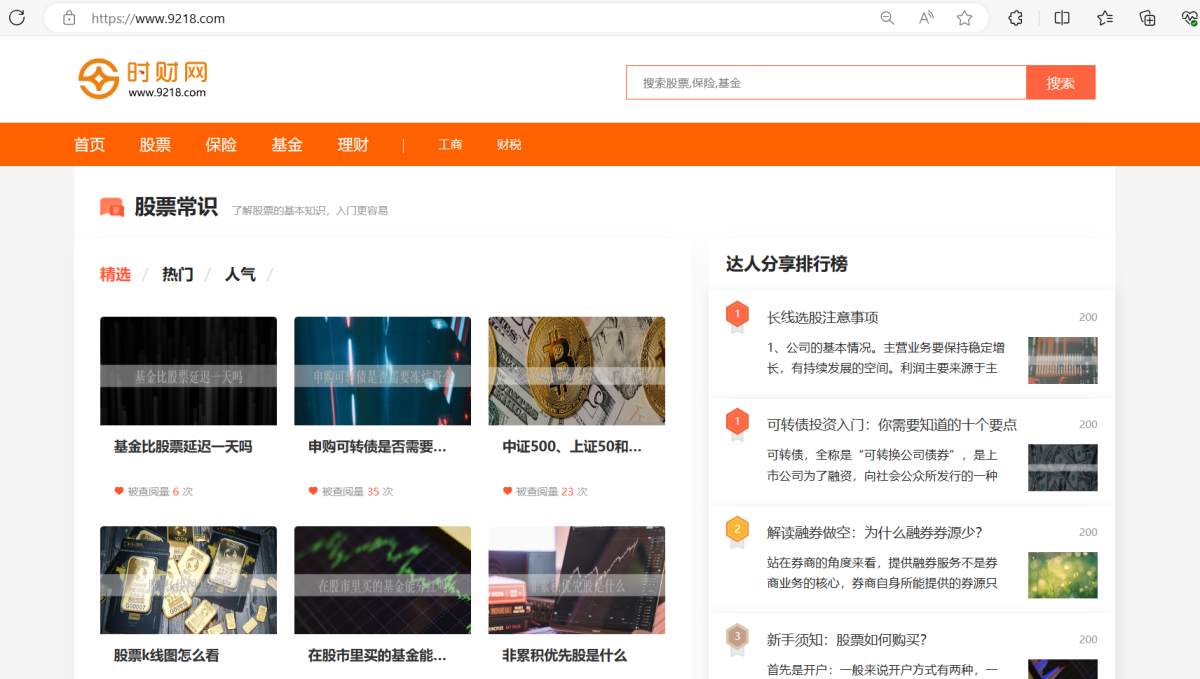1200x679 pixels.
Task: Toggle the favorites star for this page
Action: click(964, 17)
